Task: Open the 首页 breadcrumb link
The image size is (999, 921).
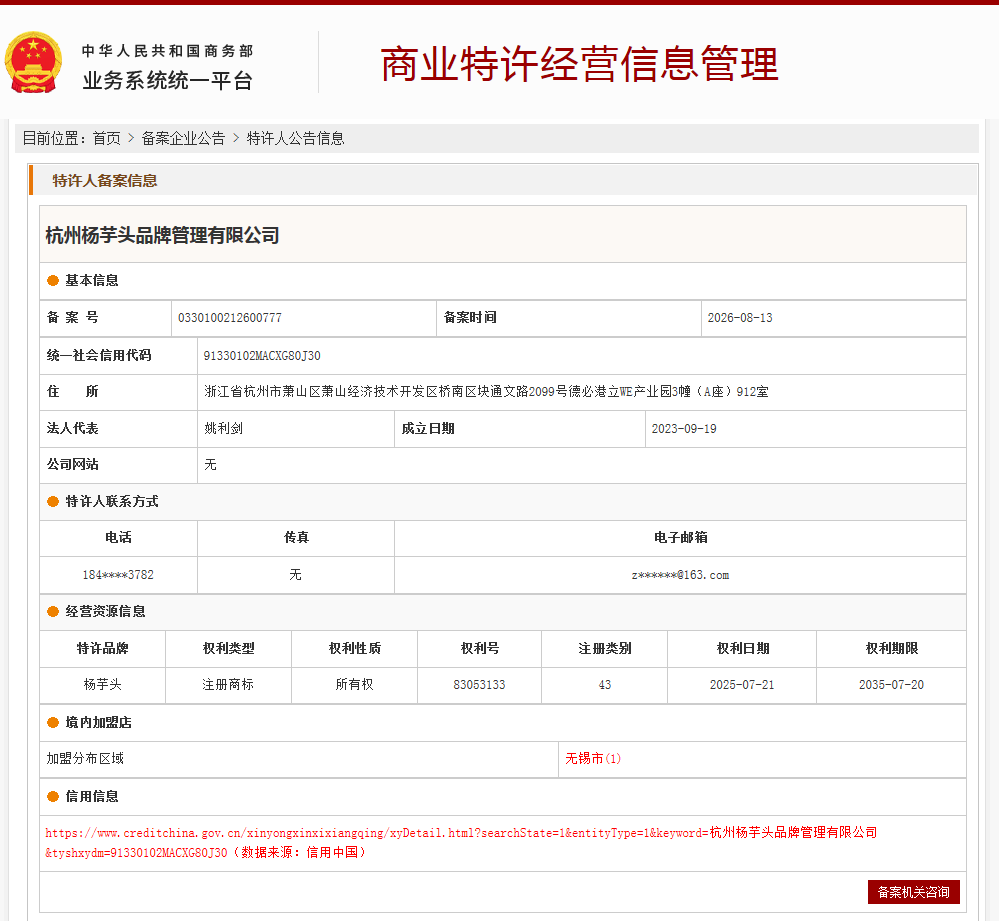Action: point(106,138)
